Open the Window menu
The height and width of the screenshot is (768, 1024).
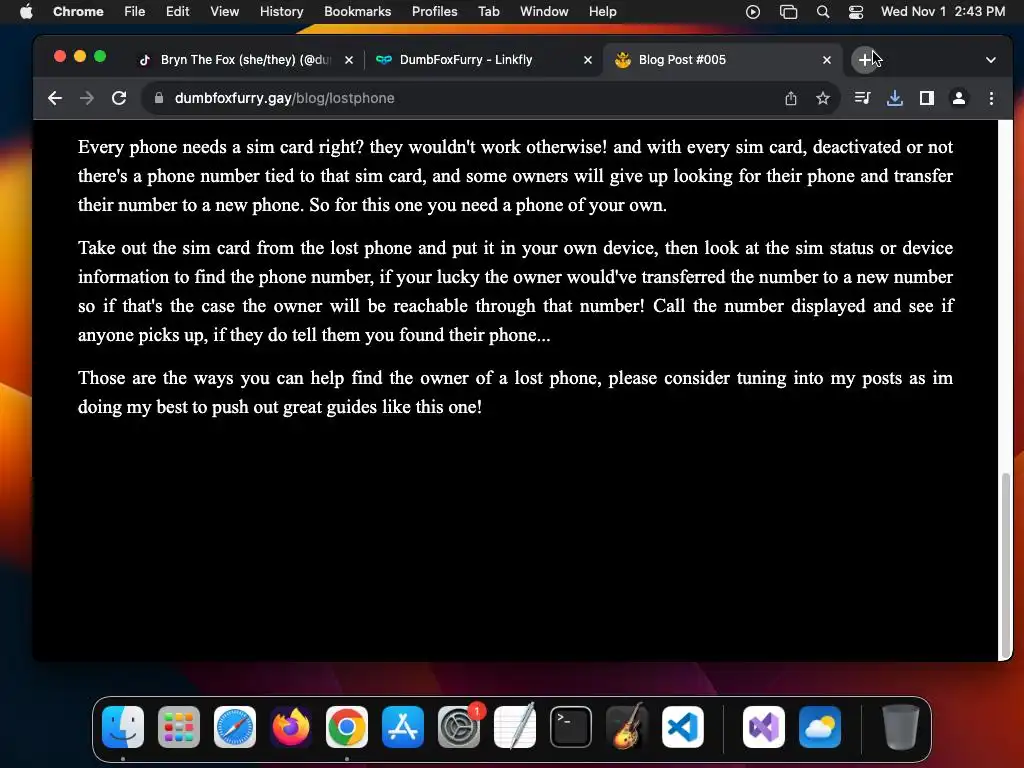coord(544,12)
